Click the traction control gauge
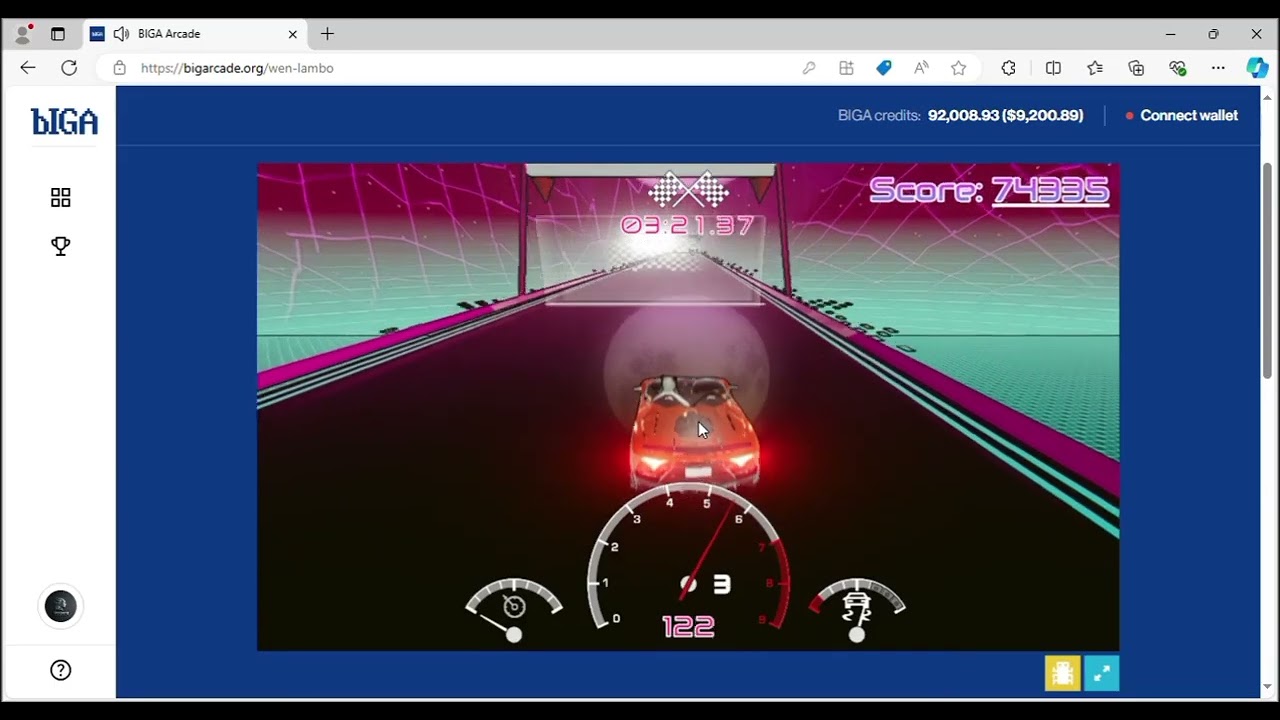 point(857,609)
